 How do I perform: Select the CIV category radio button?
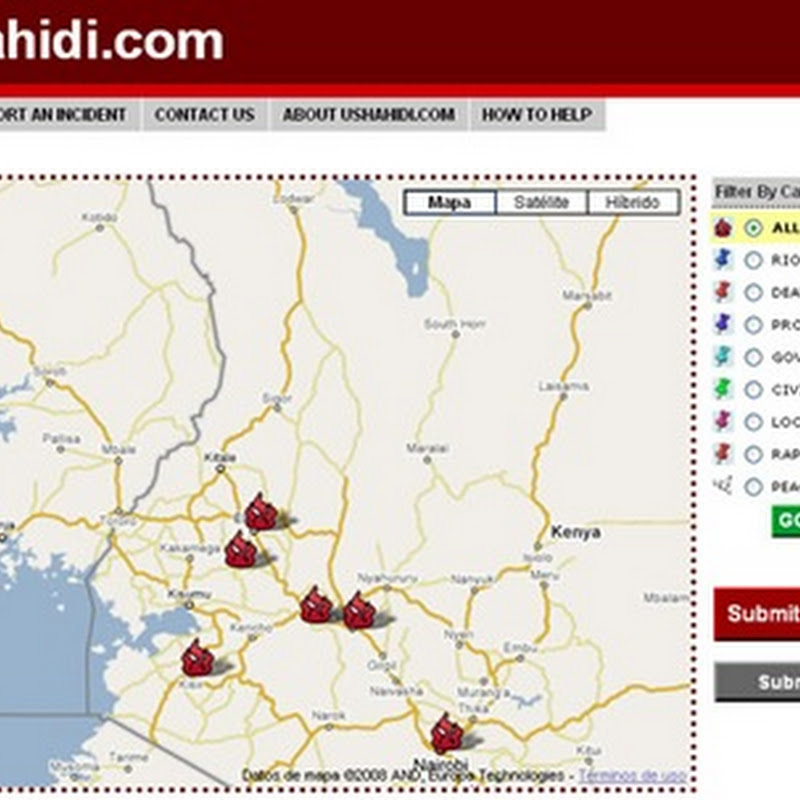[x=753, y=390]
